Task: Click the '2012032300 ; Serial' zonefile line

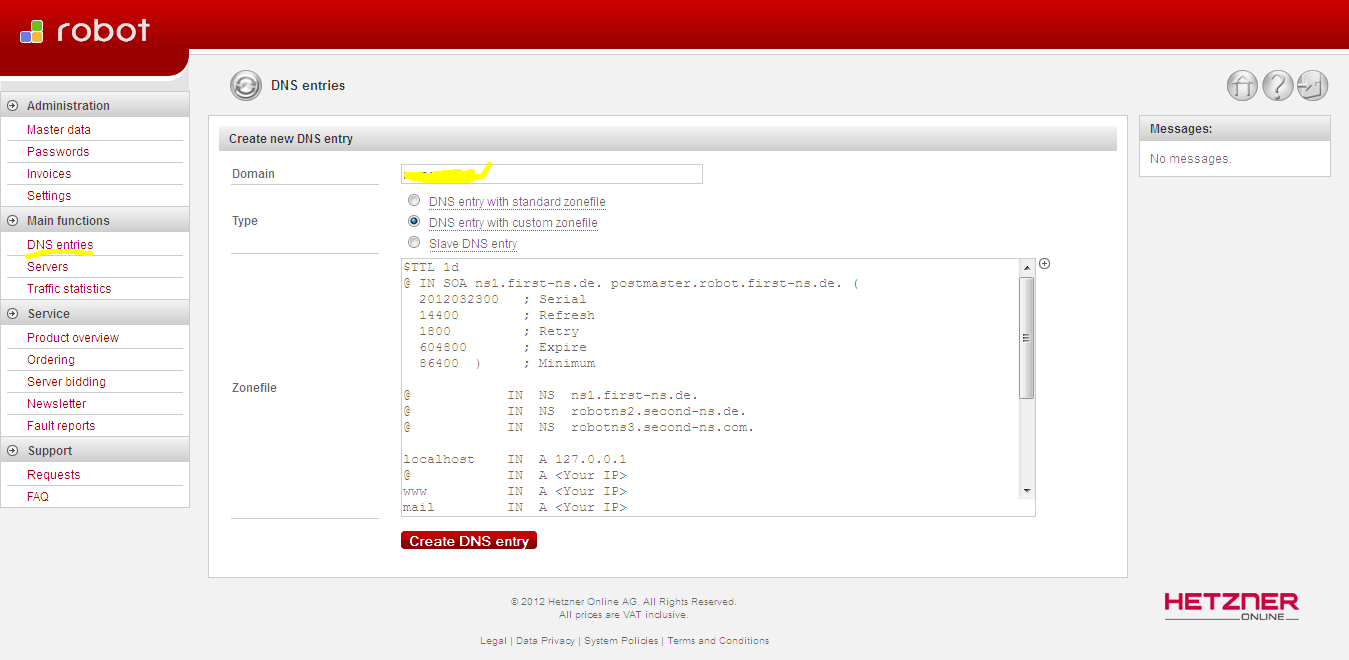Action: 503,299
